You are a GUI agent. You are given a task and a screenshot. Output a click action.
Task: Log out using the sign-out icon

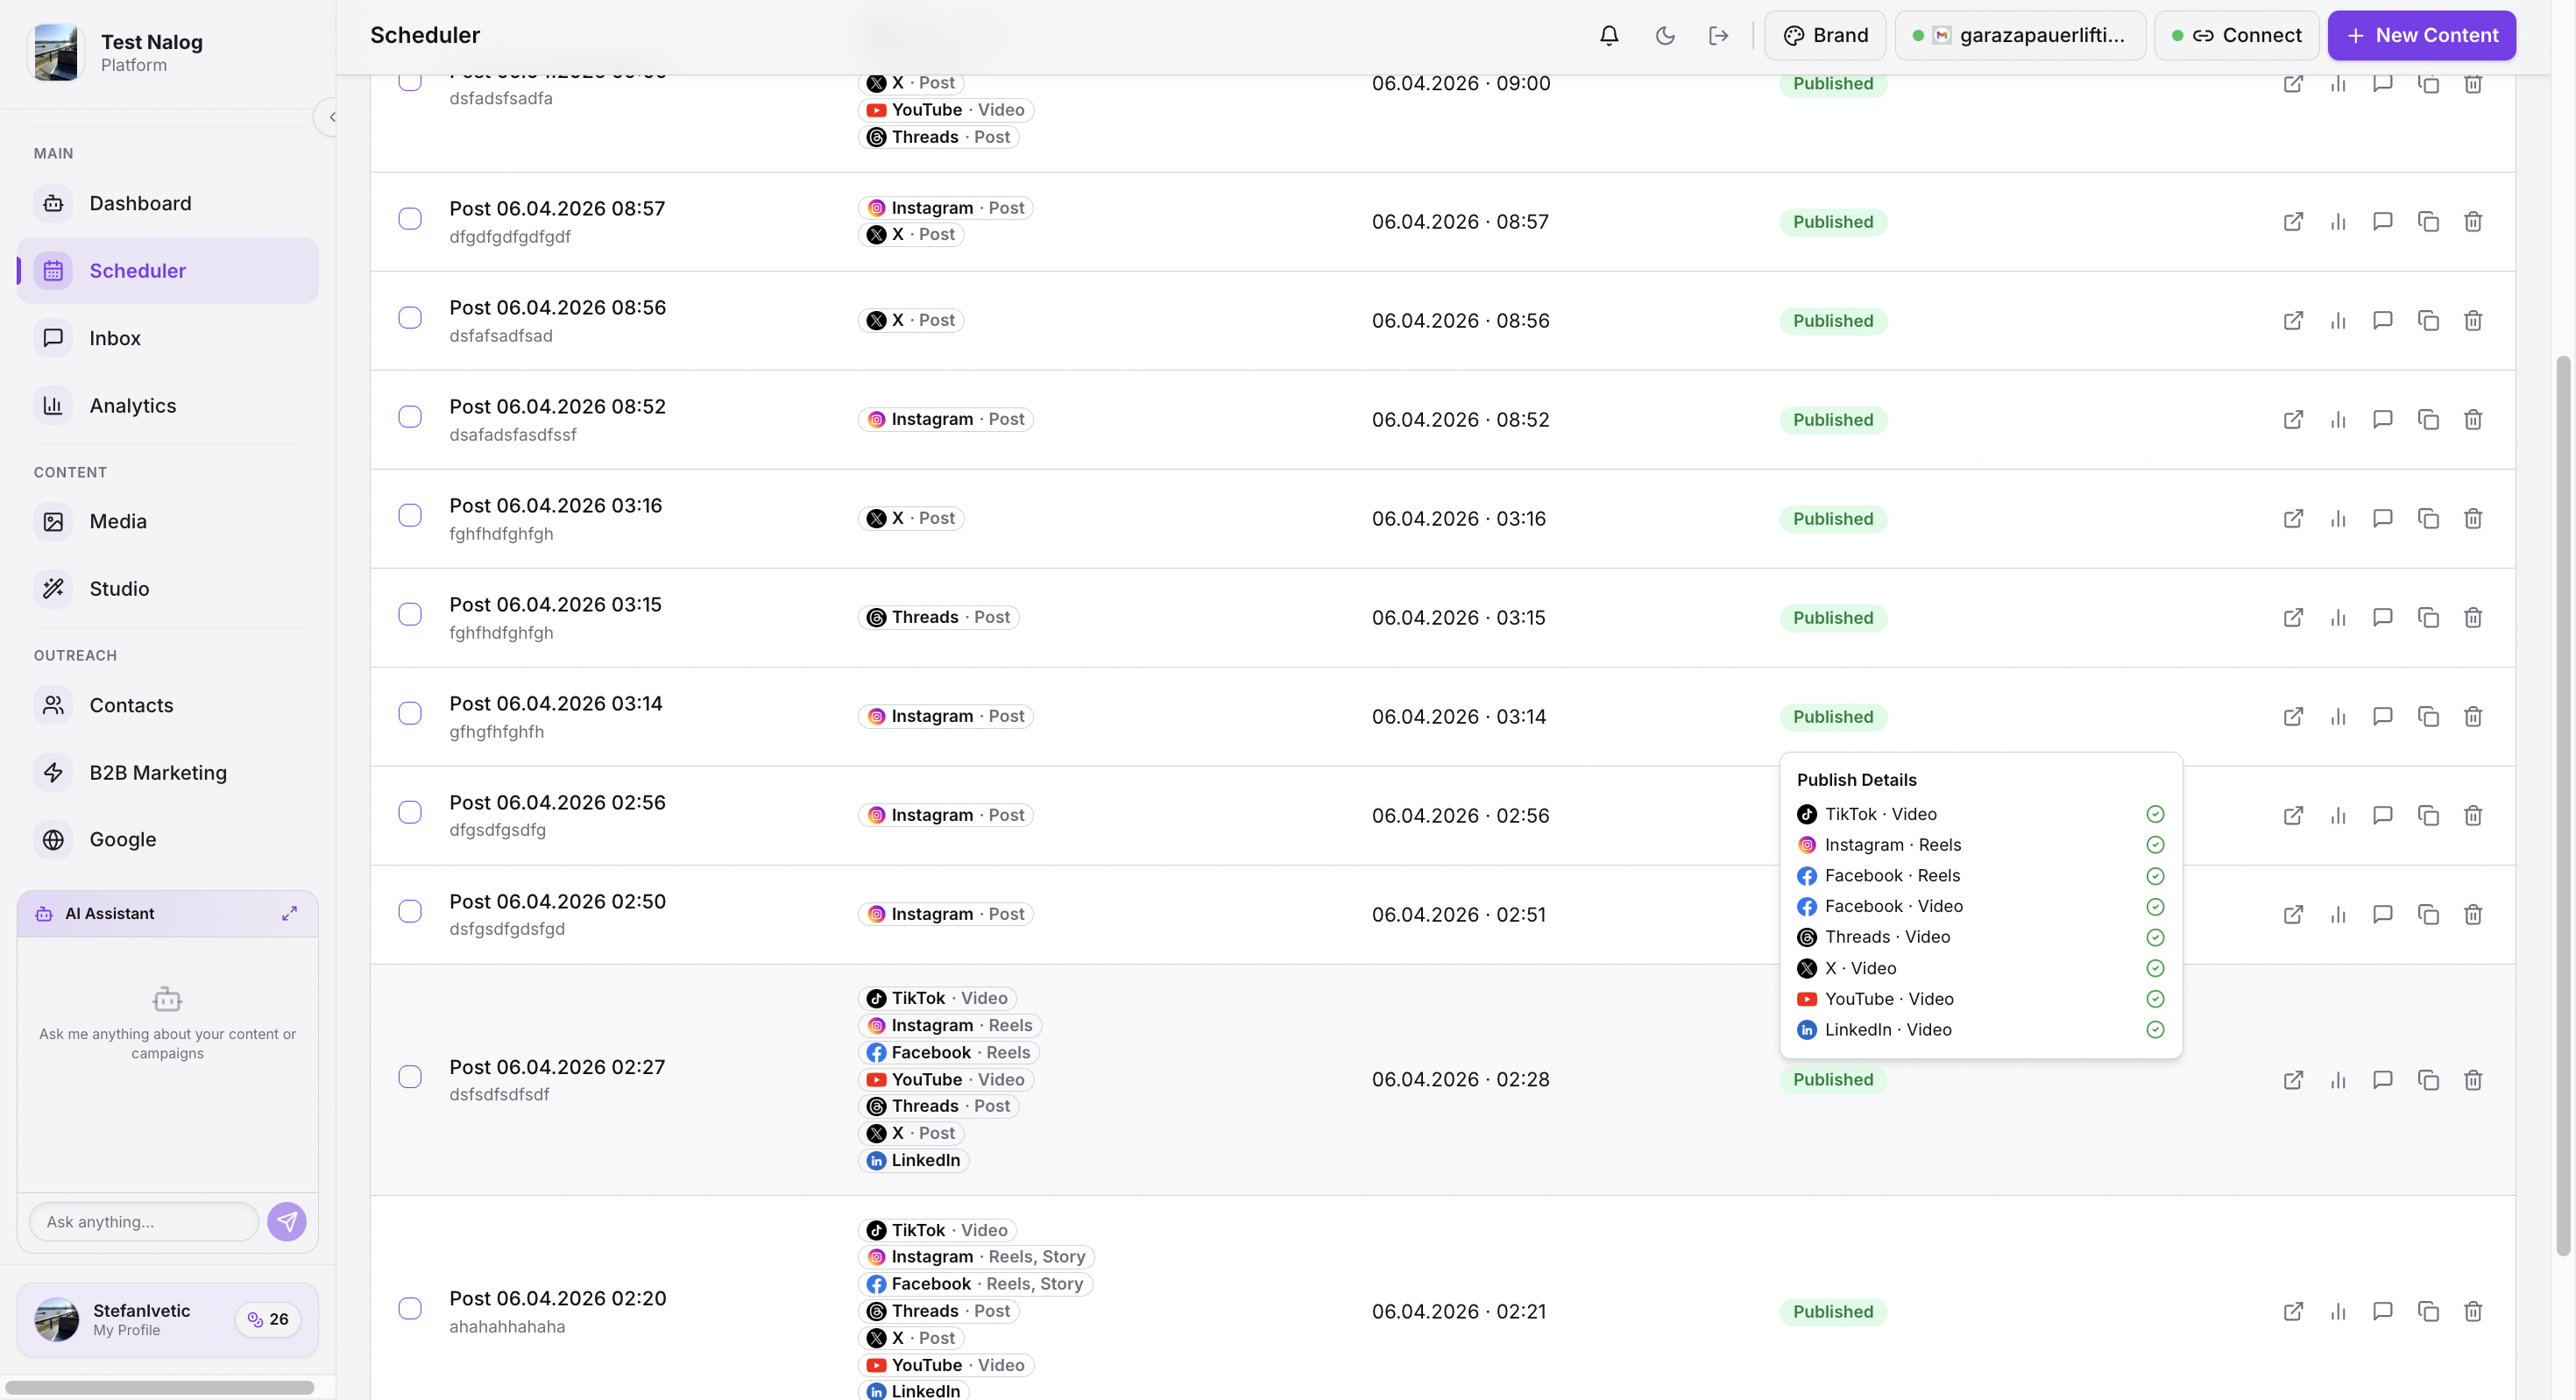pyautogui.click(x=1719, y=35)
